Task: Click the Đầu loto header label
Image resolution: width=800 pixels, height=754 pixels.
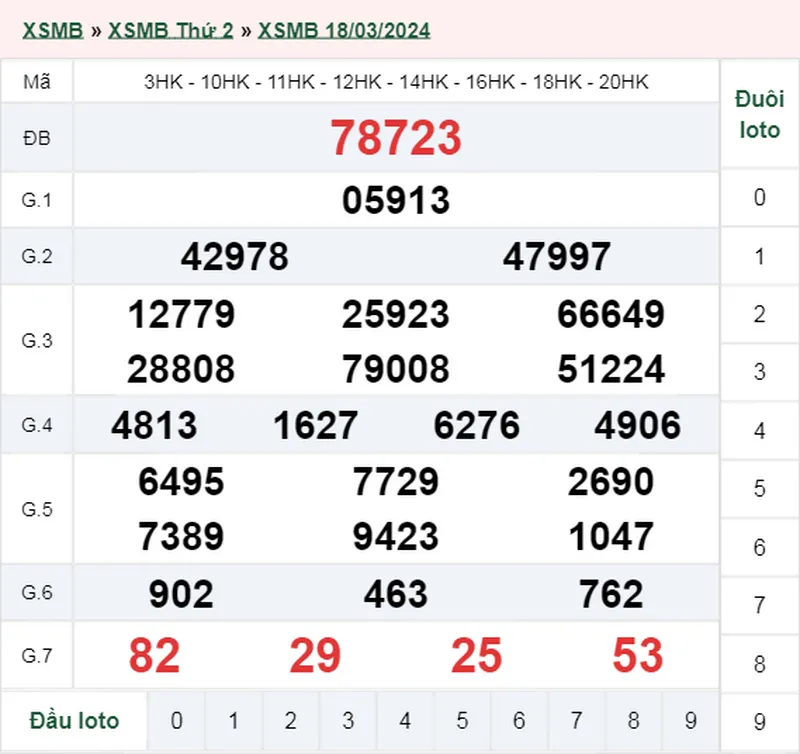Action: pos(74,721)
